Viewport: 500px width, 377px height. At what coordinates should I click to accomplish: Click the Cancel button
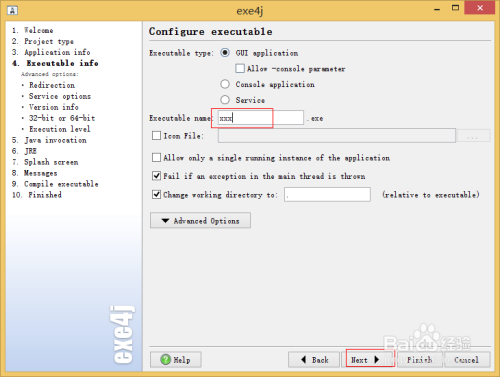click(x=467, y=359)
